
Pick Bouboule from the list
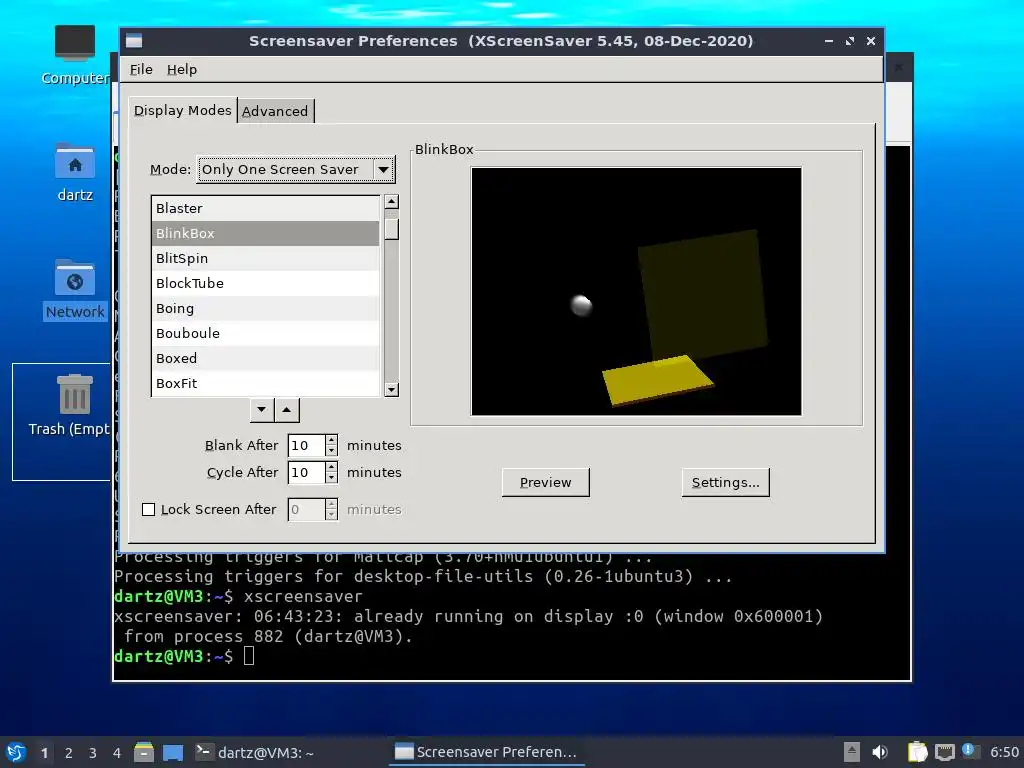[x=265, y=333]
